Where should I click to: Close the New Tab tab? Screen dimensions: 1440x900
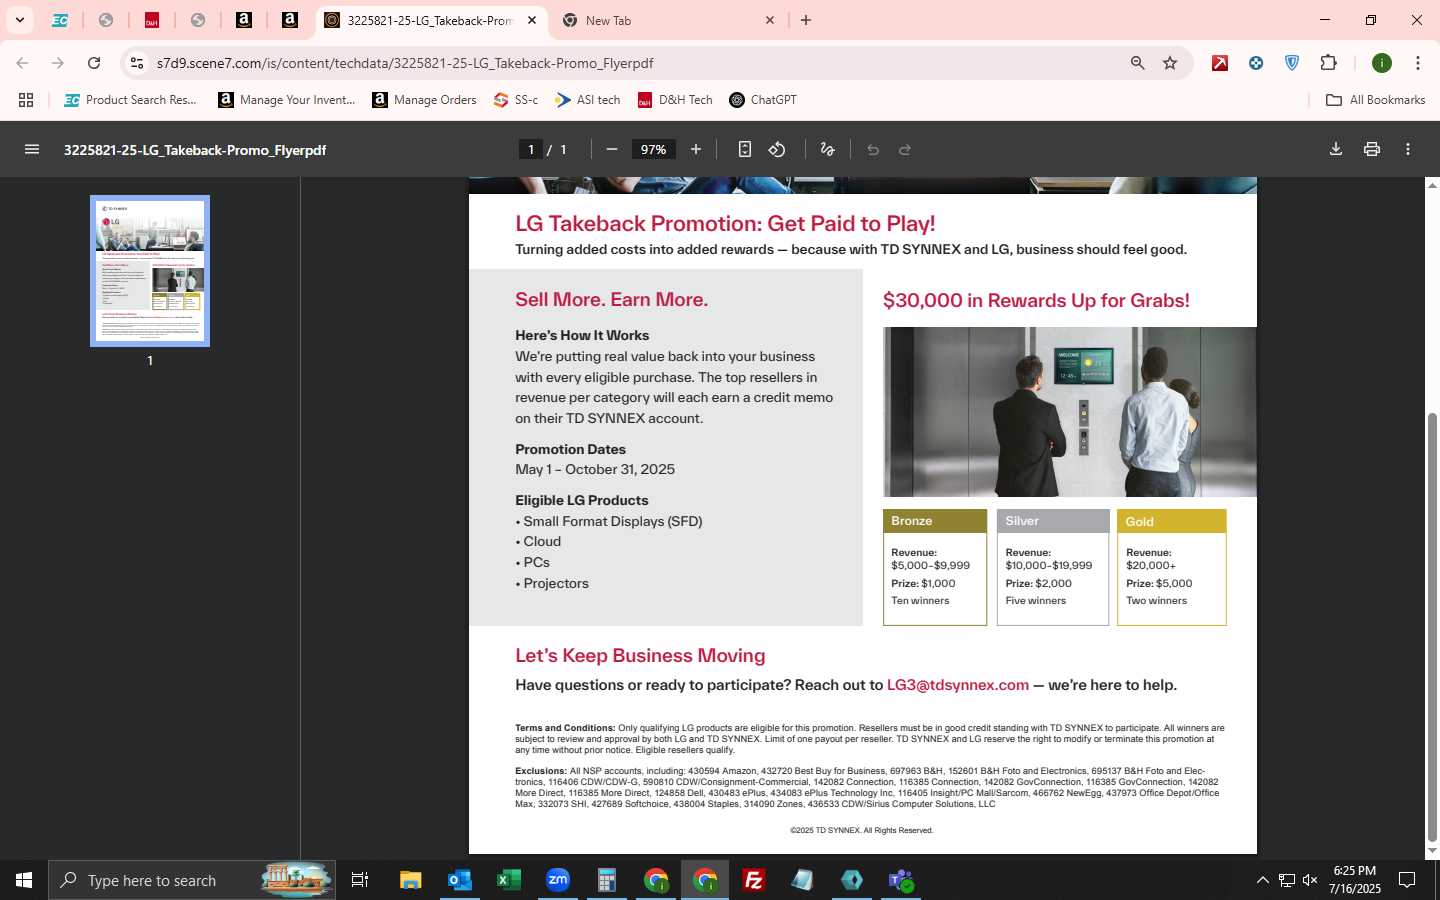click(x=770, y=20)
